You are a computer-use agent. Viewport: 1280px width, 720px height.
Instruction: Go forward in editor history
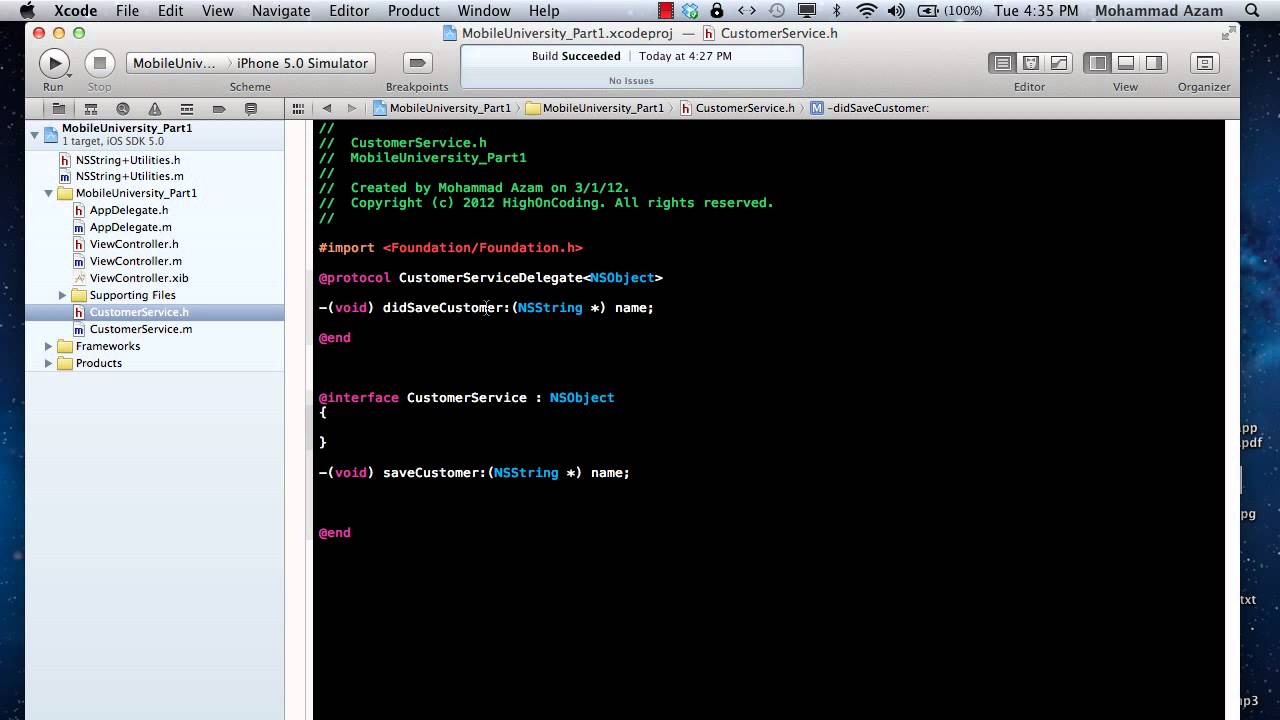351,108
